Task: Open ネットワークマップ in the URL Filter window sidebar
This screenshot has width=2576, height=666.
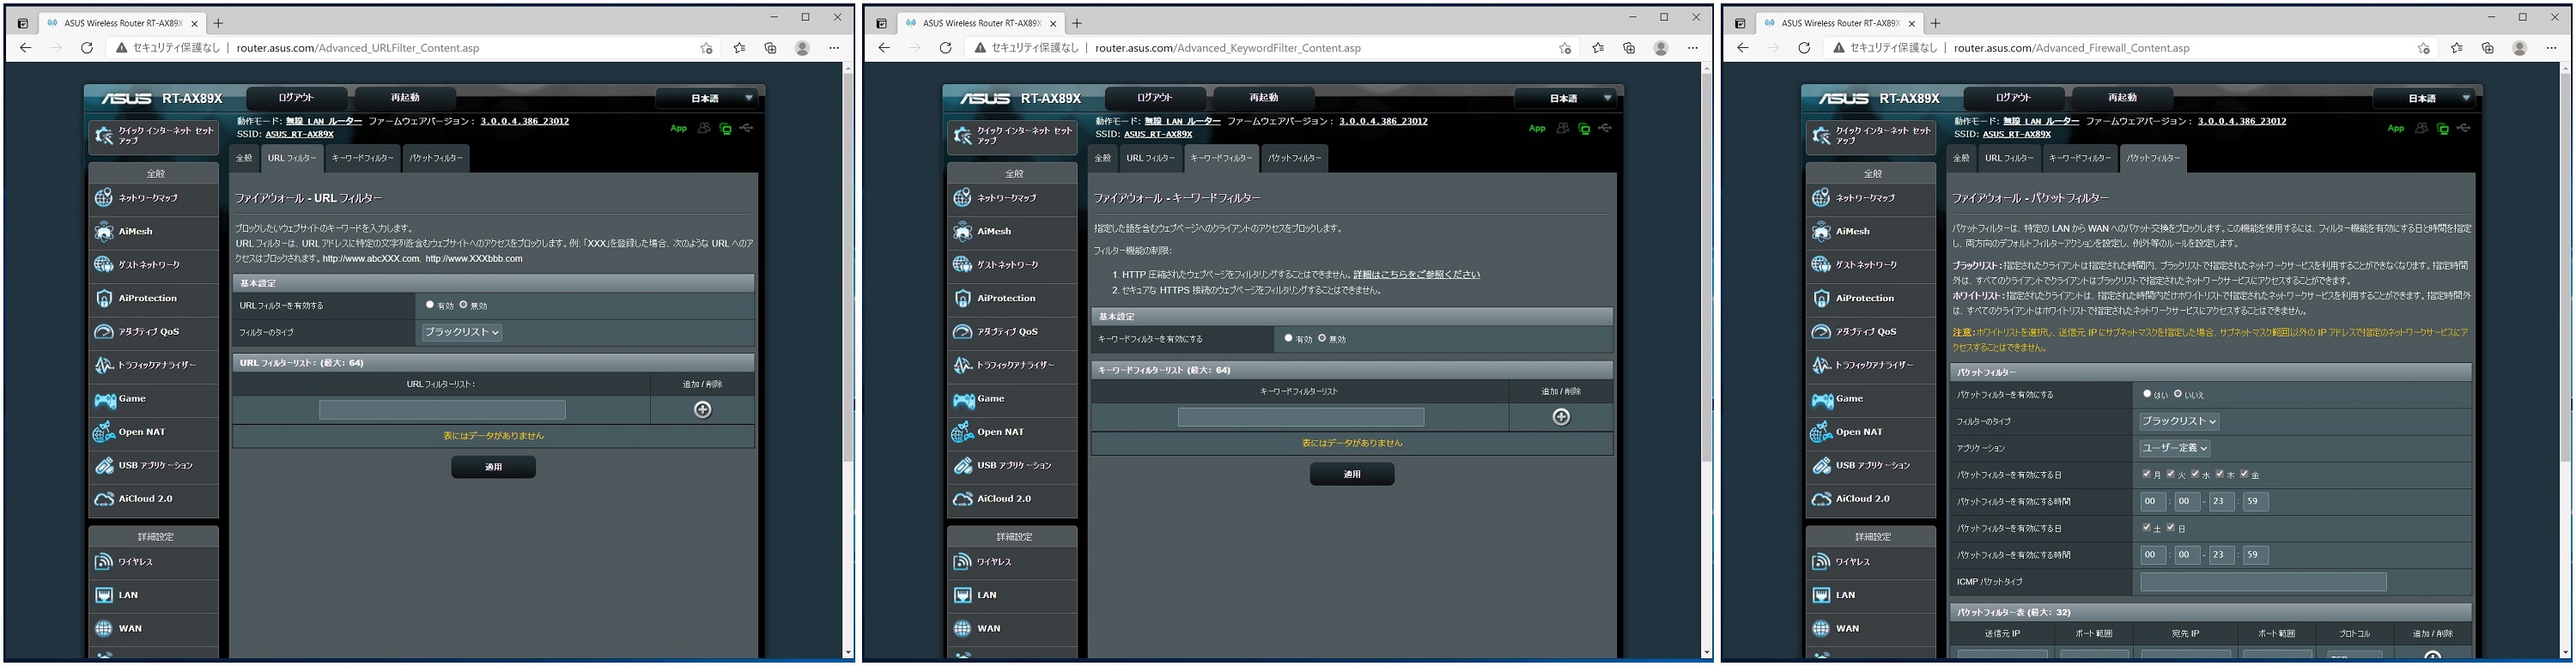Action: pyautogui.click(x=153, y=198)
